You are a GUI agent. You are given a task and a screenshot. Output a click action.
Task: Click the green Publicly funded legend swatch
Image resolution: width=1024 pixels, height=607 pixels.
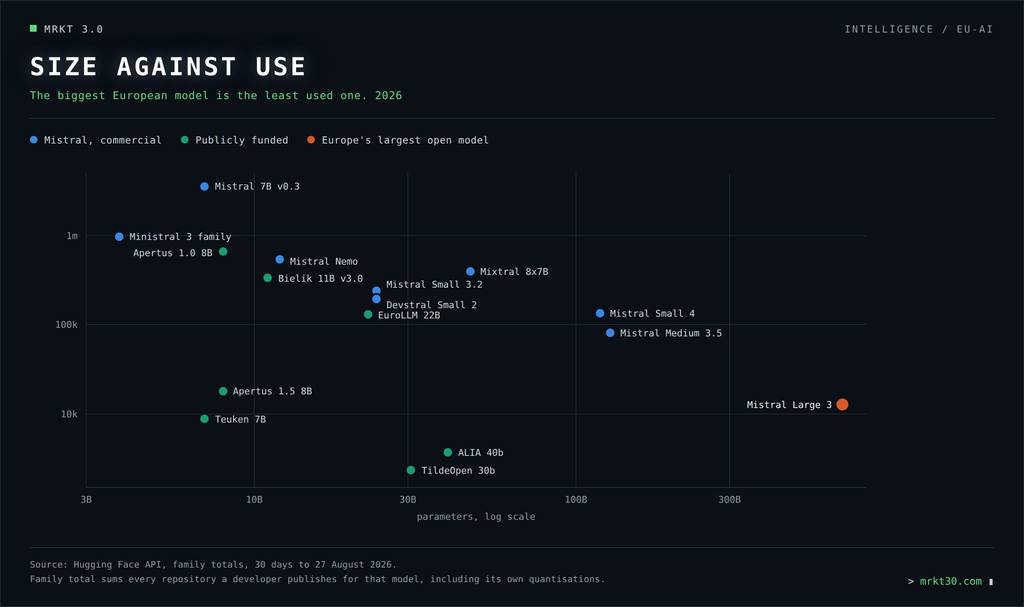point(185,140)
